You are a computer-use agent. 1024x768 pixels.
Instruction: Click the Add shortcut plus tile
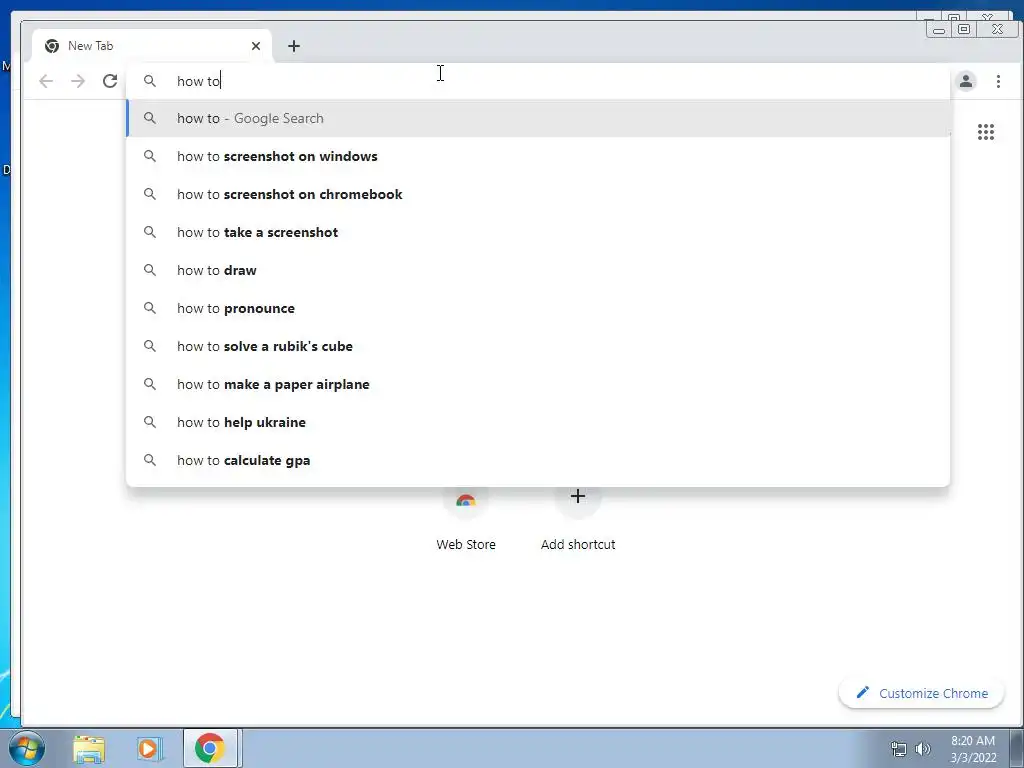(x=578, y=519)
